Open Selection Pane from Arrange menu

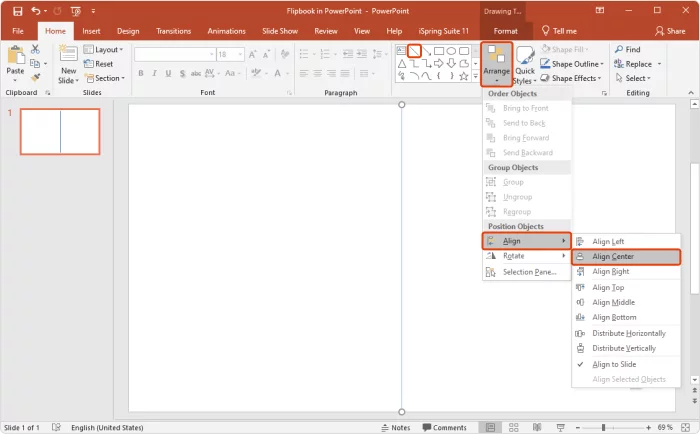[527, 272]
